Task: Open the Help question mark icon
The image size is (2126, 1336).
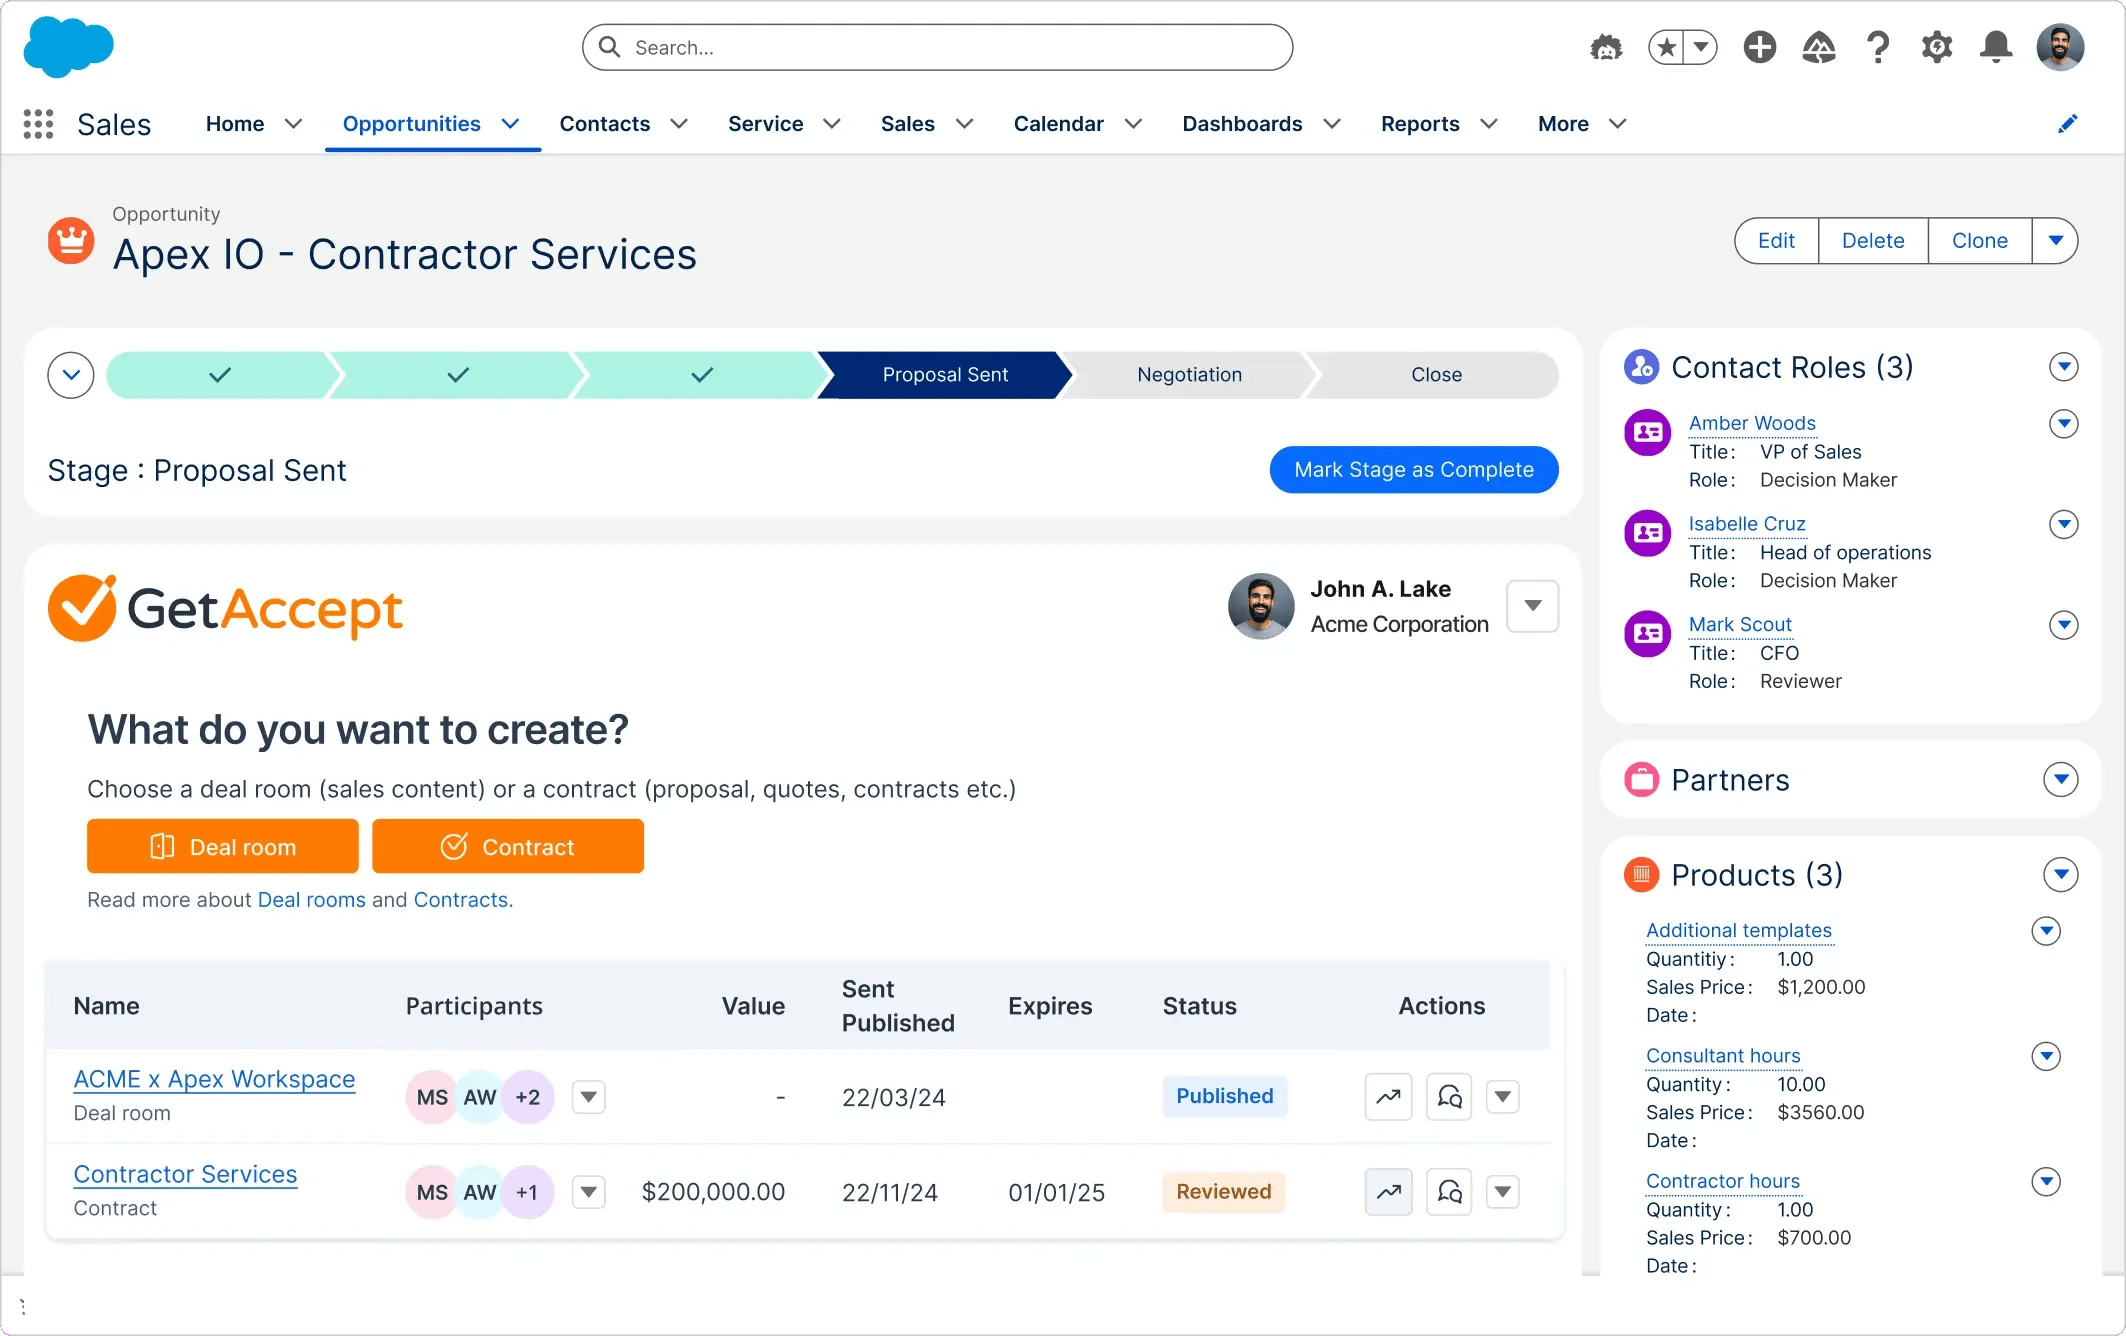Action: click(1878, 47)
